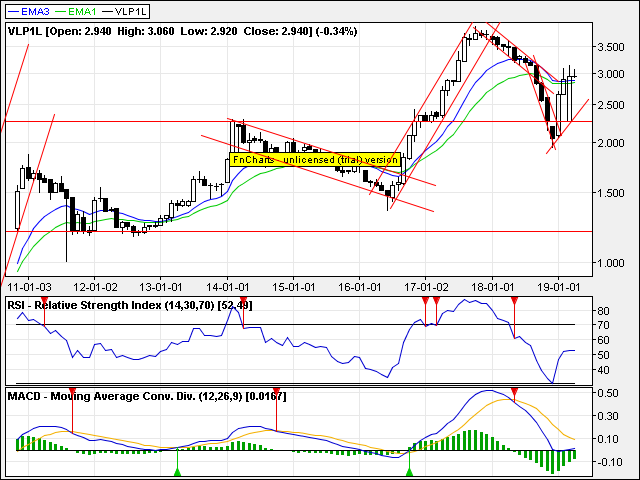Click the RSI red sell marker just after 14-01-01
Viewport: 640px width, 480px height.
click(x=244, y=301)
